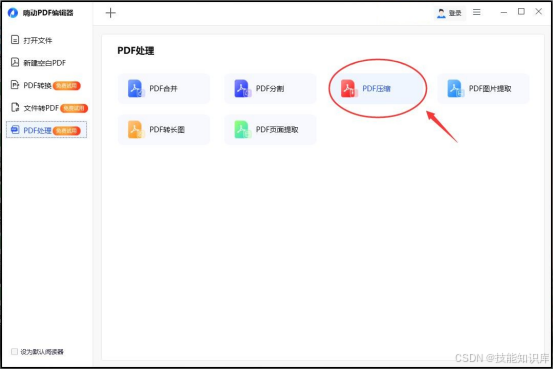The height and width of the screenshot is (369, 553).
Task: Click the red PDF压缩 icon
Action: click(x=349, y=89)
